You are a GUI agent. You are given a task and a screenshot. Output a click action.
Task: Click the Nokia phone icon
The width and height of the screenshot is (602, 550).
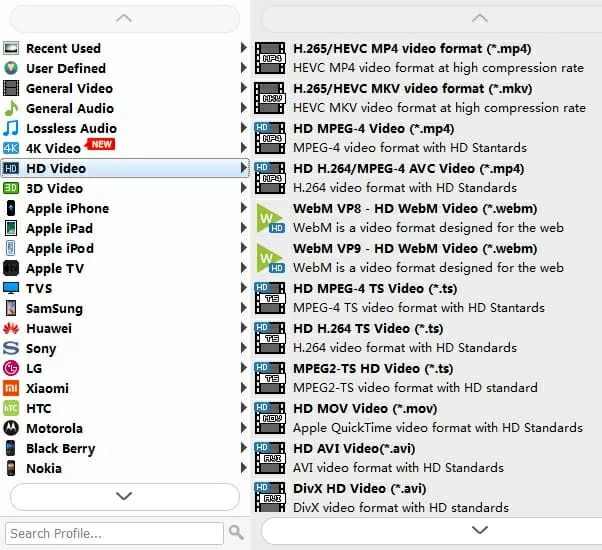pos(11,468)
